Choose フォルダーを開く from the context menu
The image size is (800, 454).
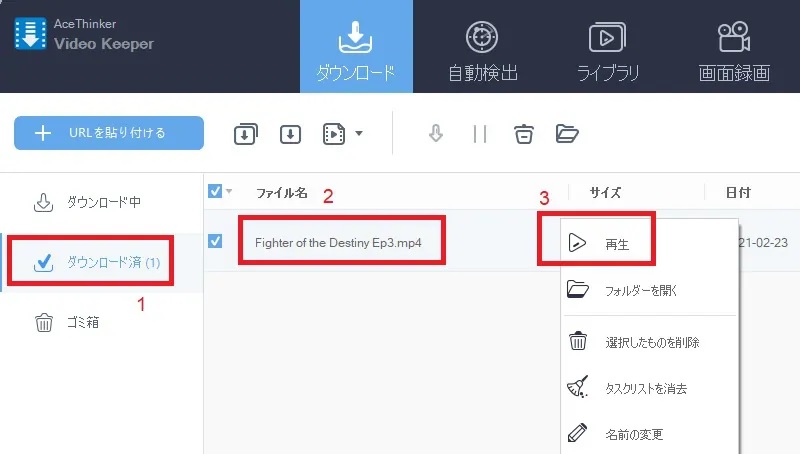(649, 291)
